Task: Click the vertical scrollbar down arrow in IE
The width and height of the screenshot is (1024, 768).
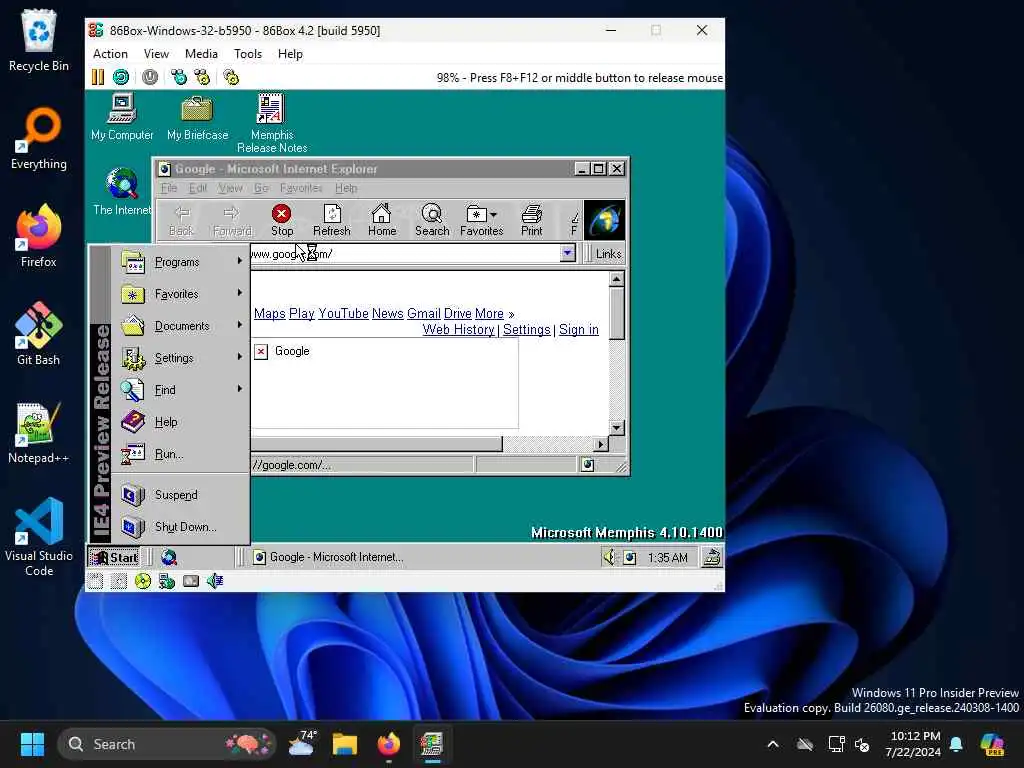Action: tap(616, 428)
